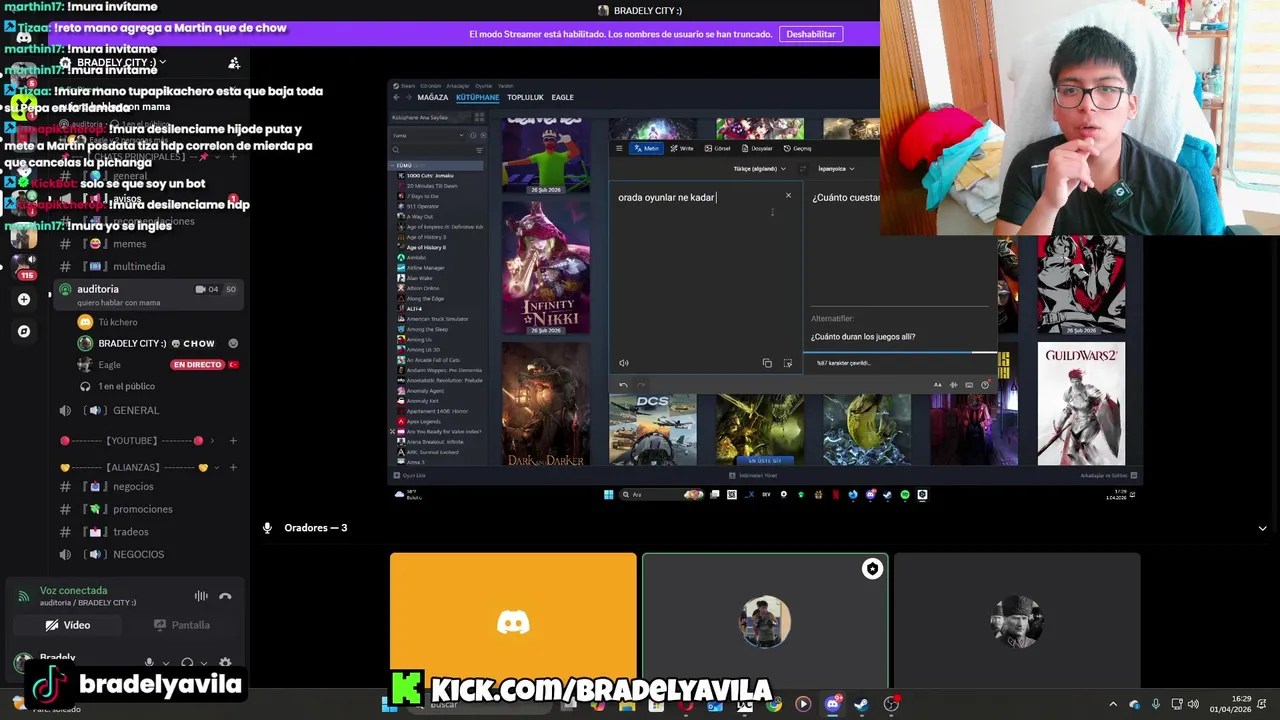Open EAGLE profile tab in Steam

(562, 97)
